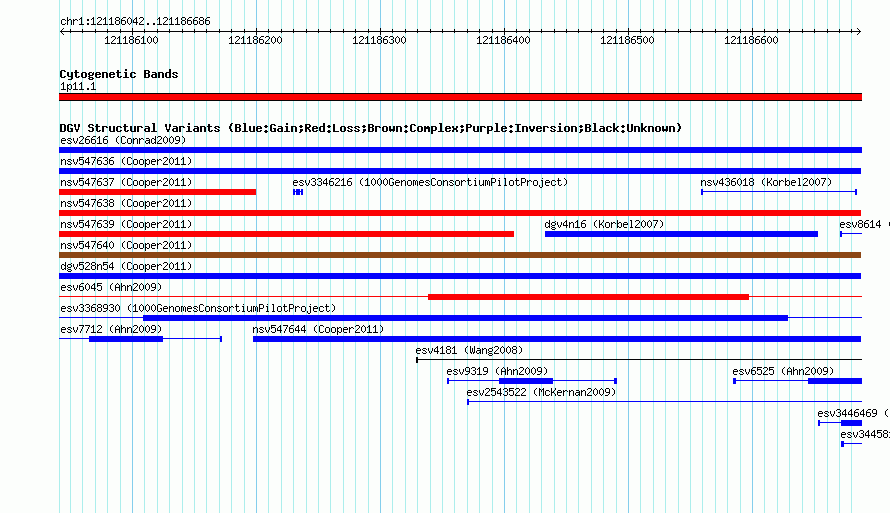Click the DGV Structural Variants track title
This screenshot has height=513, width=890.
pos(371,128)
